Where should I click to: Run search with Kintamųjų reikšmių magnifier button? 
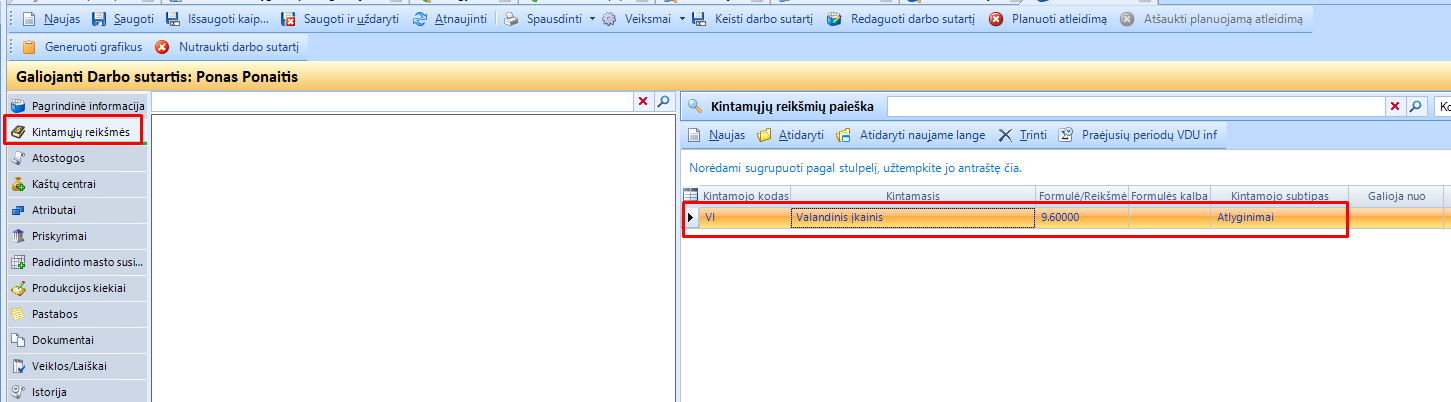click(1415, 106)
